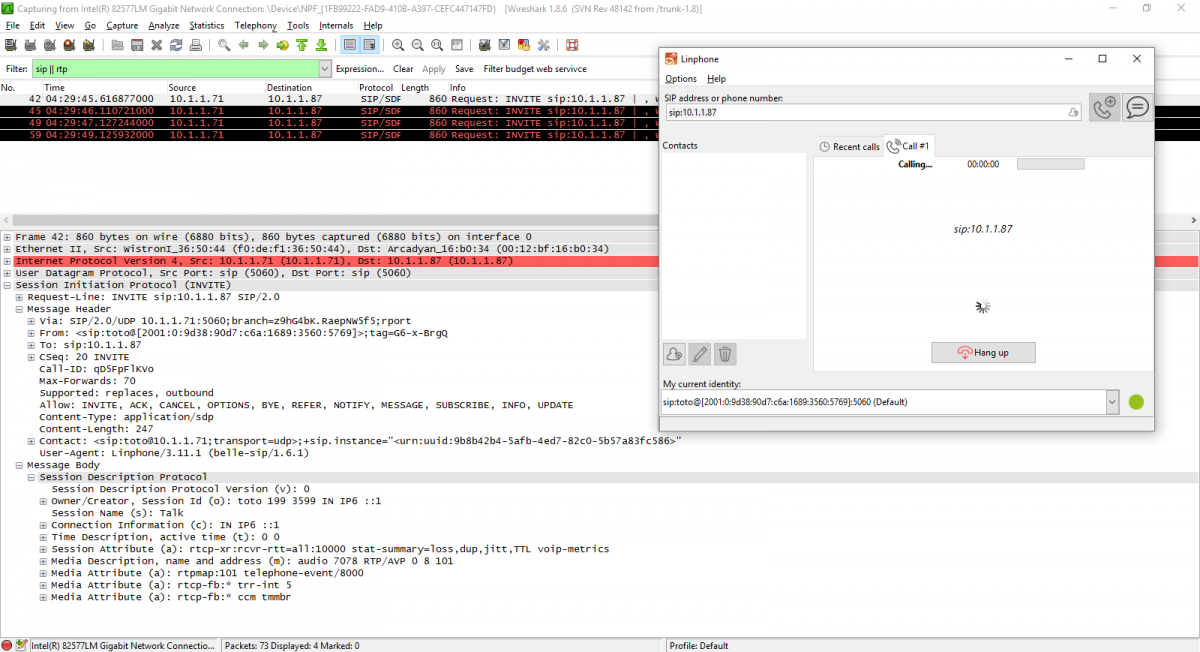Open the display filter history dropdown
Screen dimensions: 1200x652
[x=324, y=69]
